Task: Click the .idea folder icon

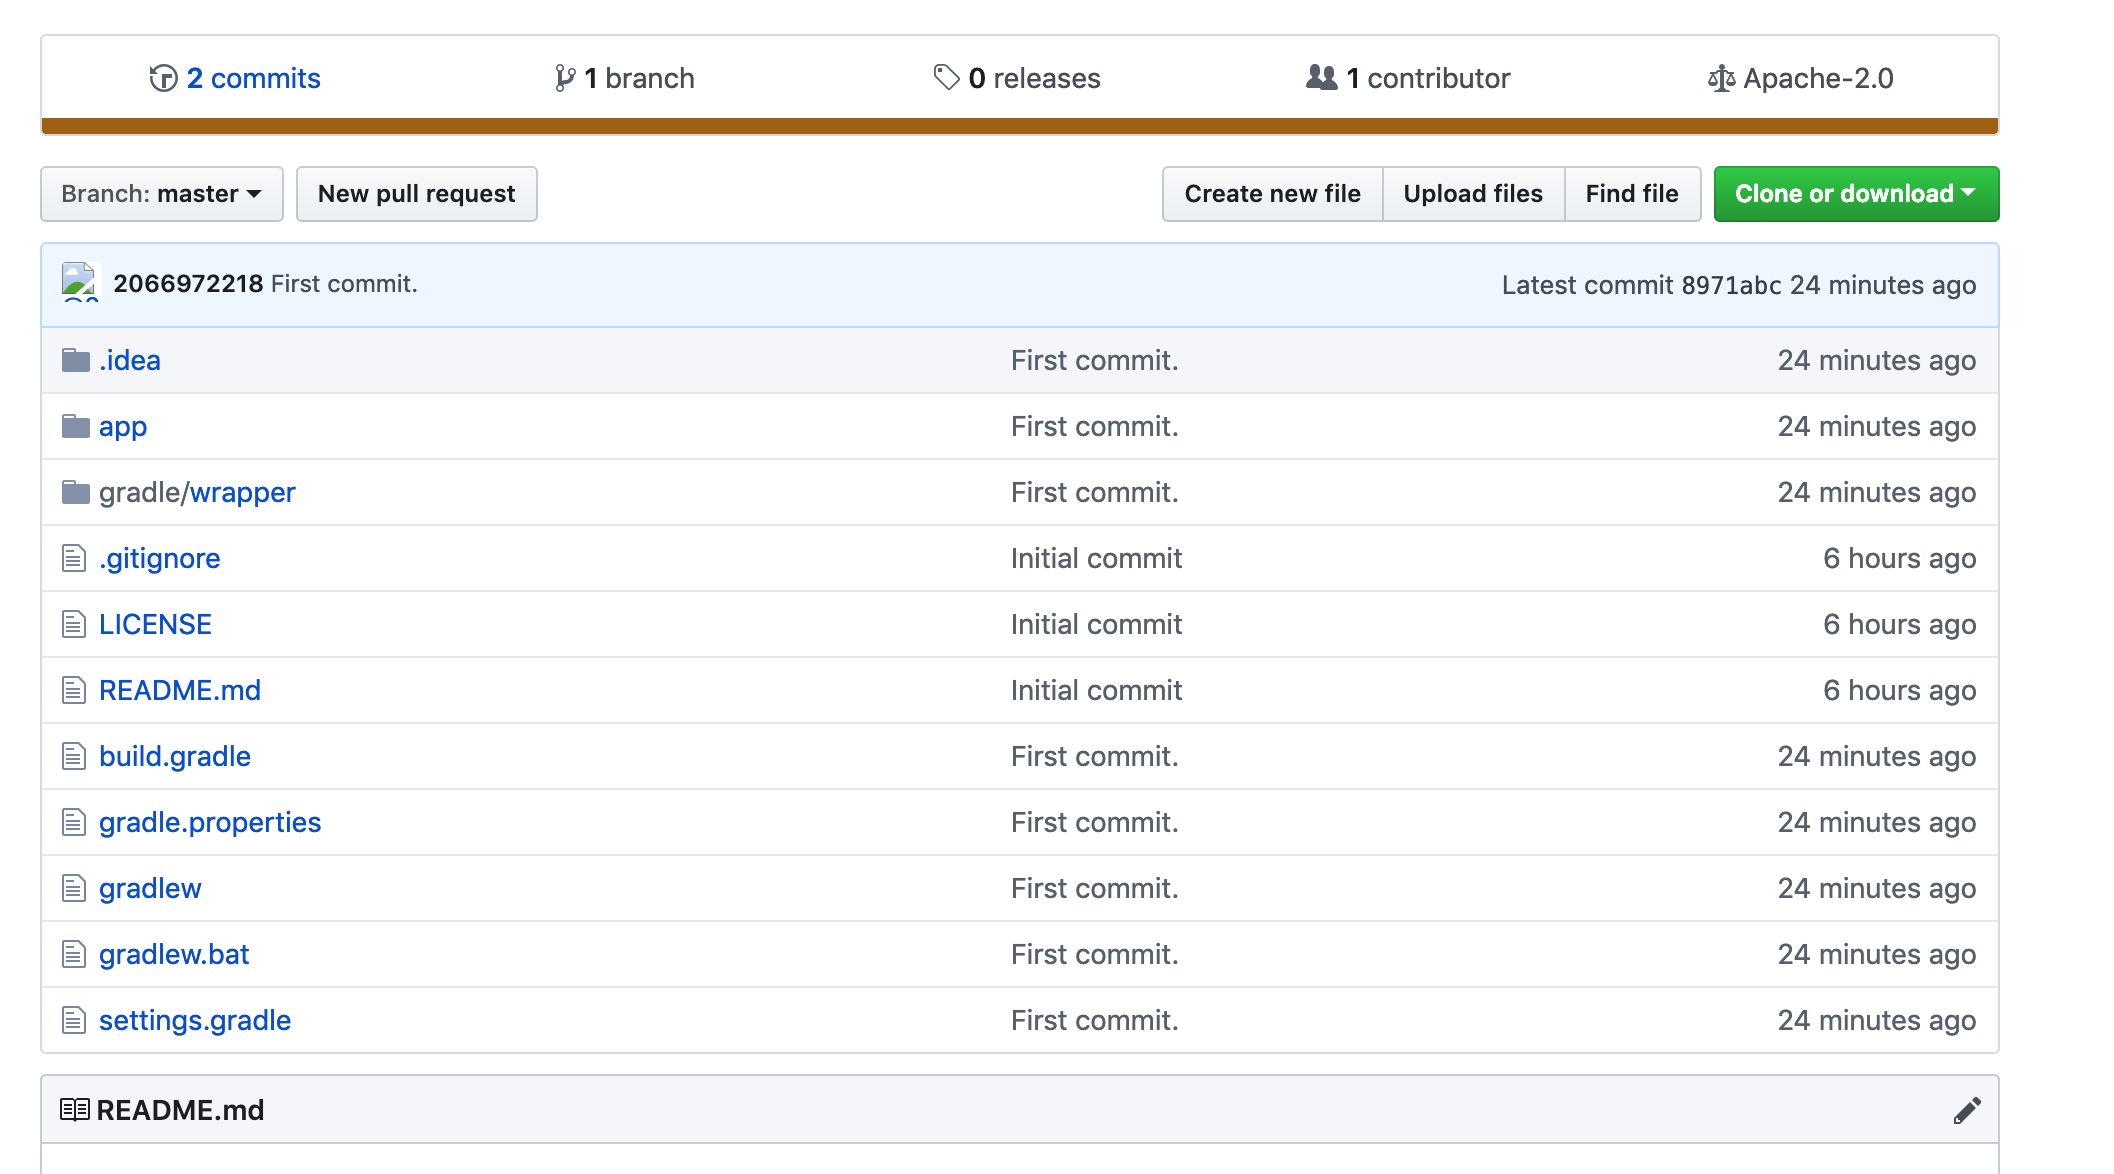Action: (x=76, y=360)
